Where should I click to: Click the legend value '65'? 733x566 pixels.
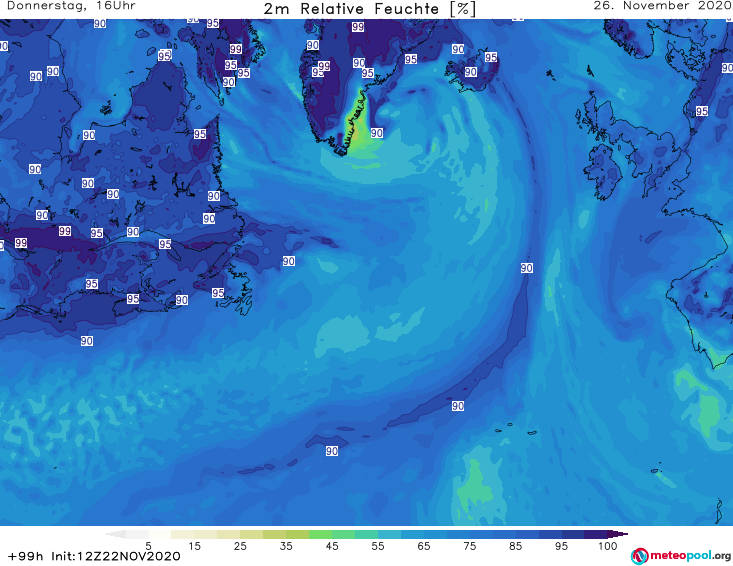pos(423,545)
